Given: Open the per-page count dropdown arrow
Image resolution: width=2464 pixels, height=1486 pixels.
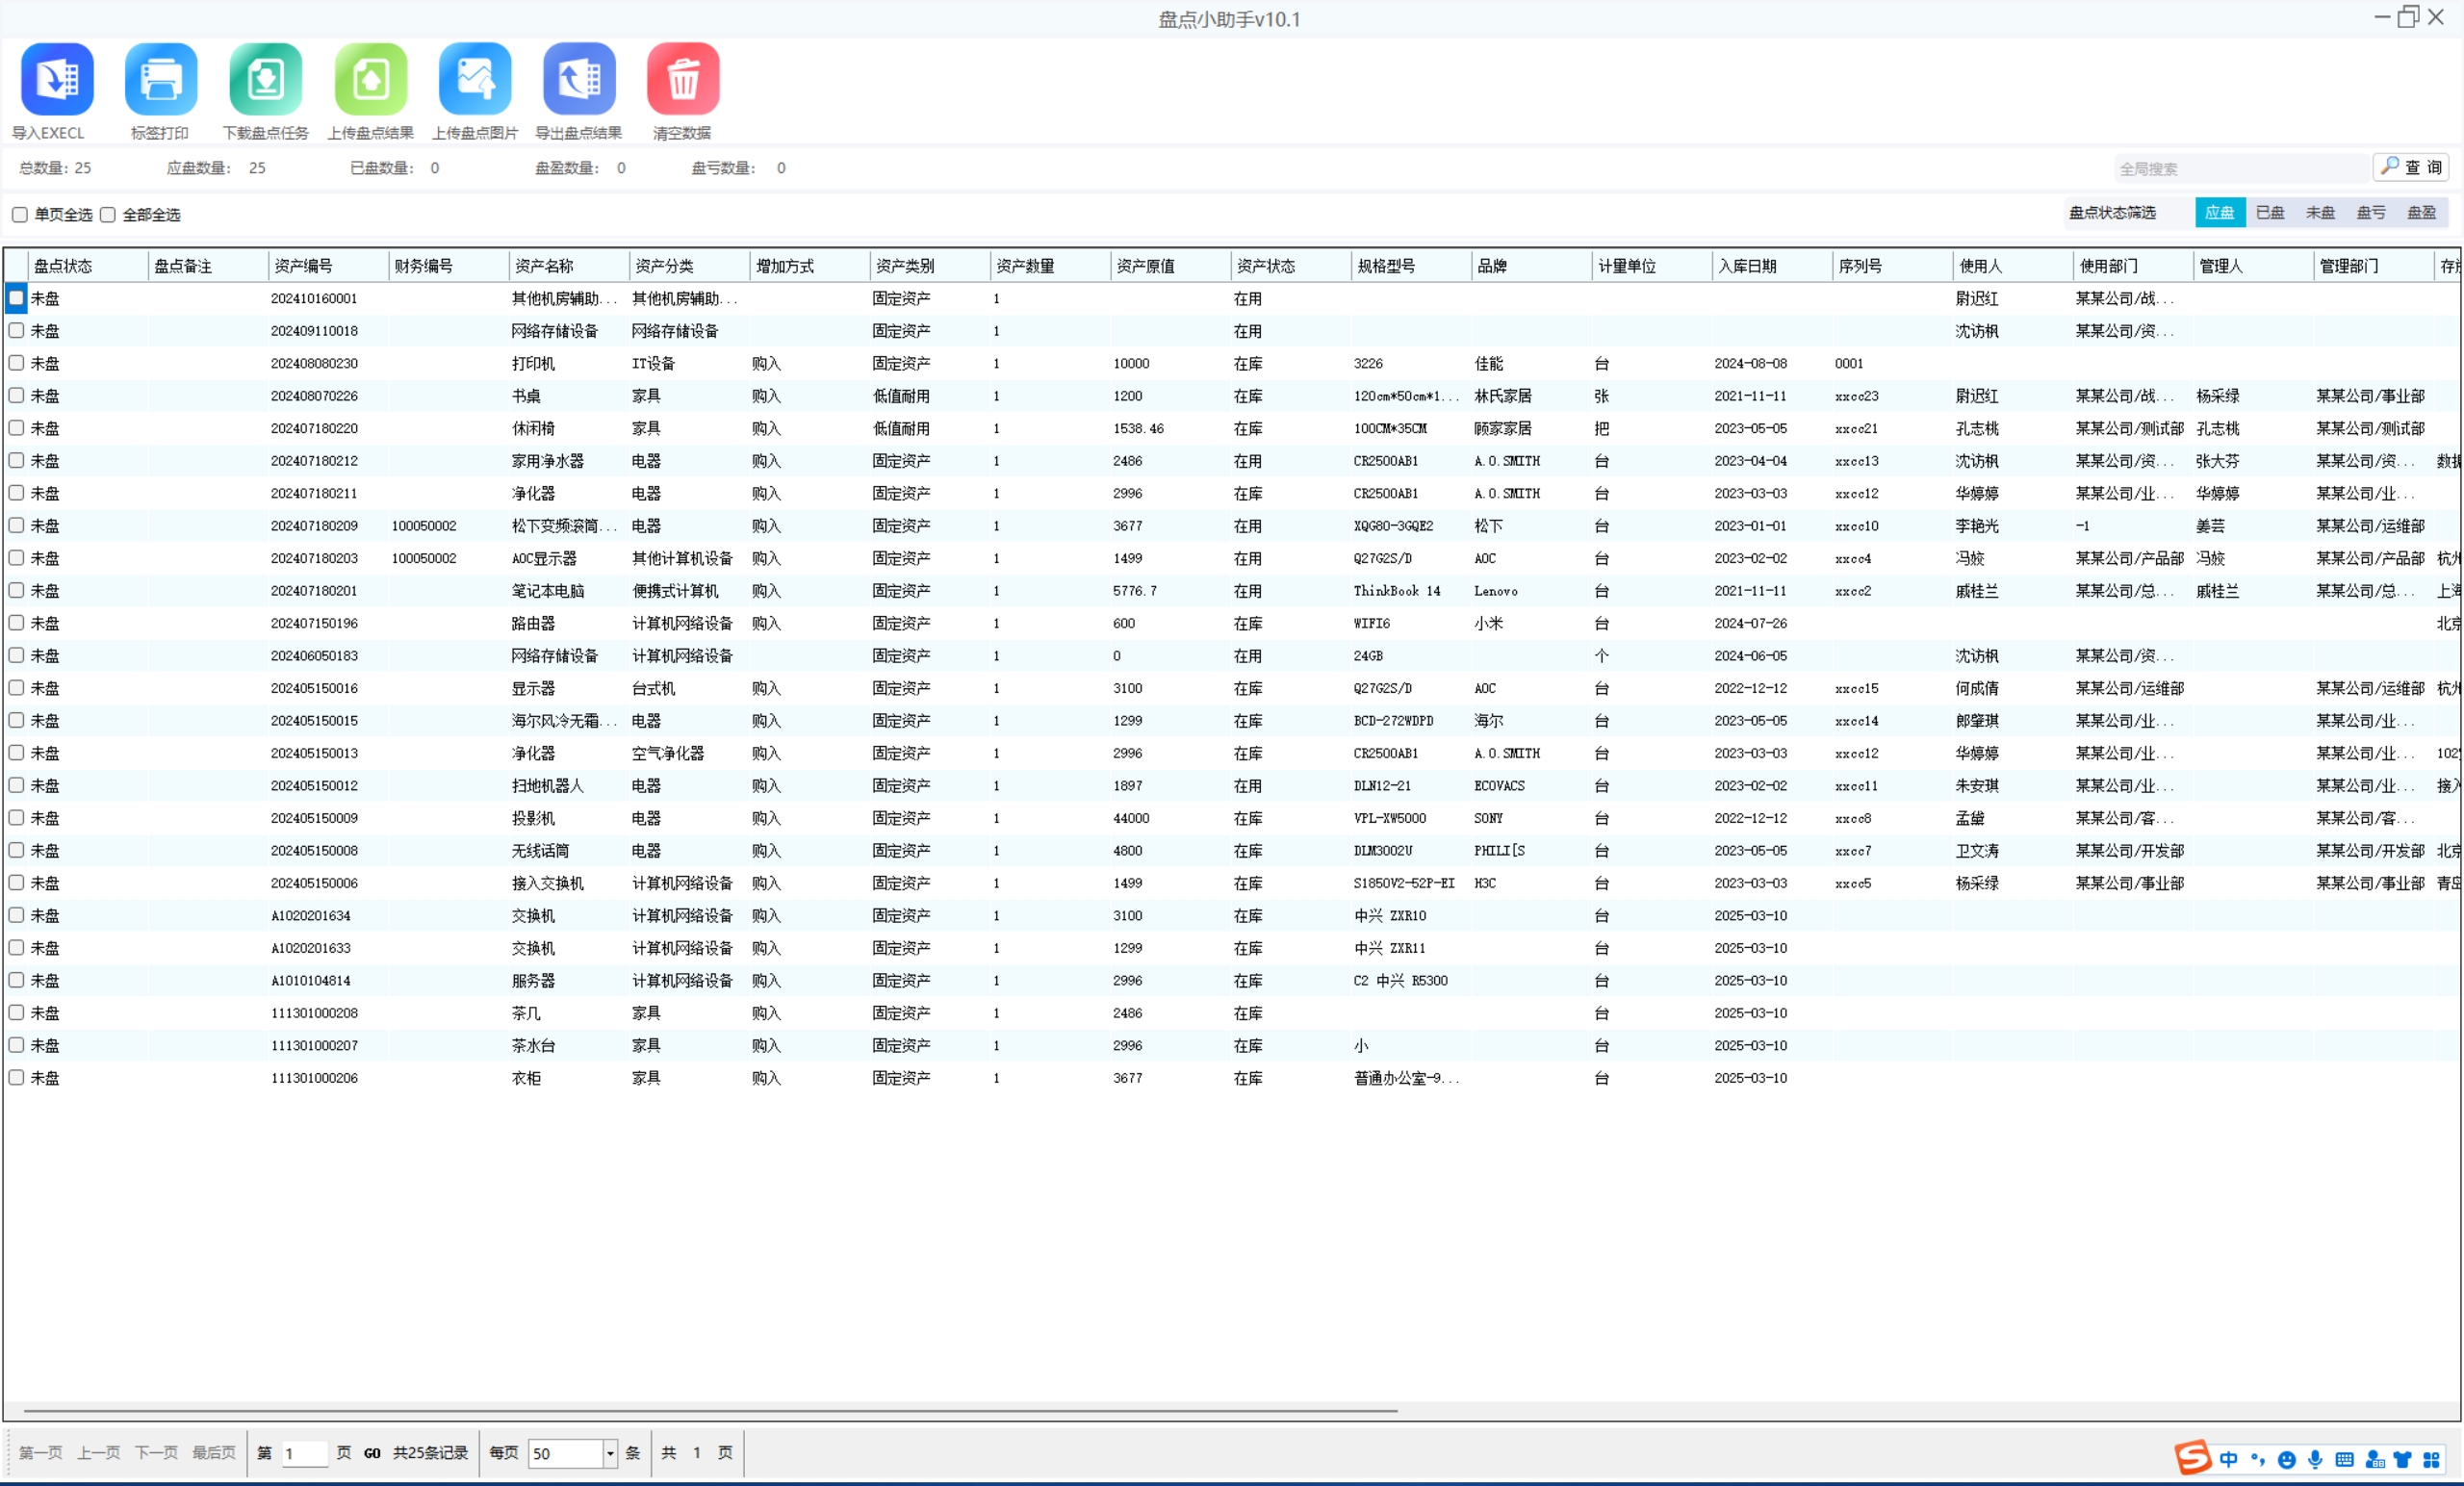Looking at the screenshot, I should coord(610,1453).
